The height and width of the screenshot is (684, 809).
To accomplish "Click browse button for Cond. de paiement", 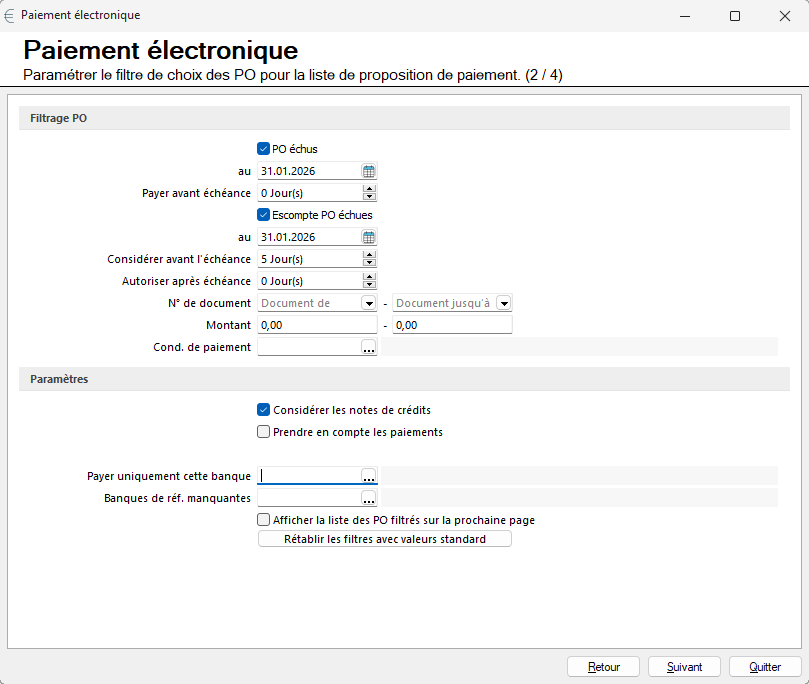I will click(368, 347).
